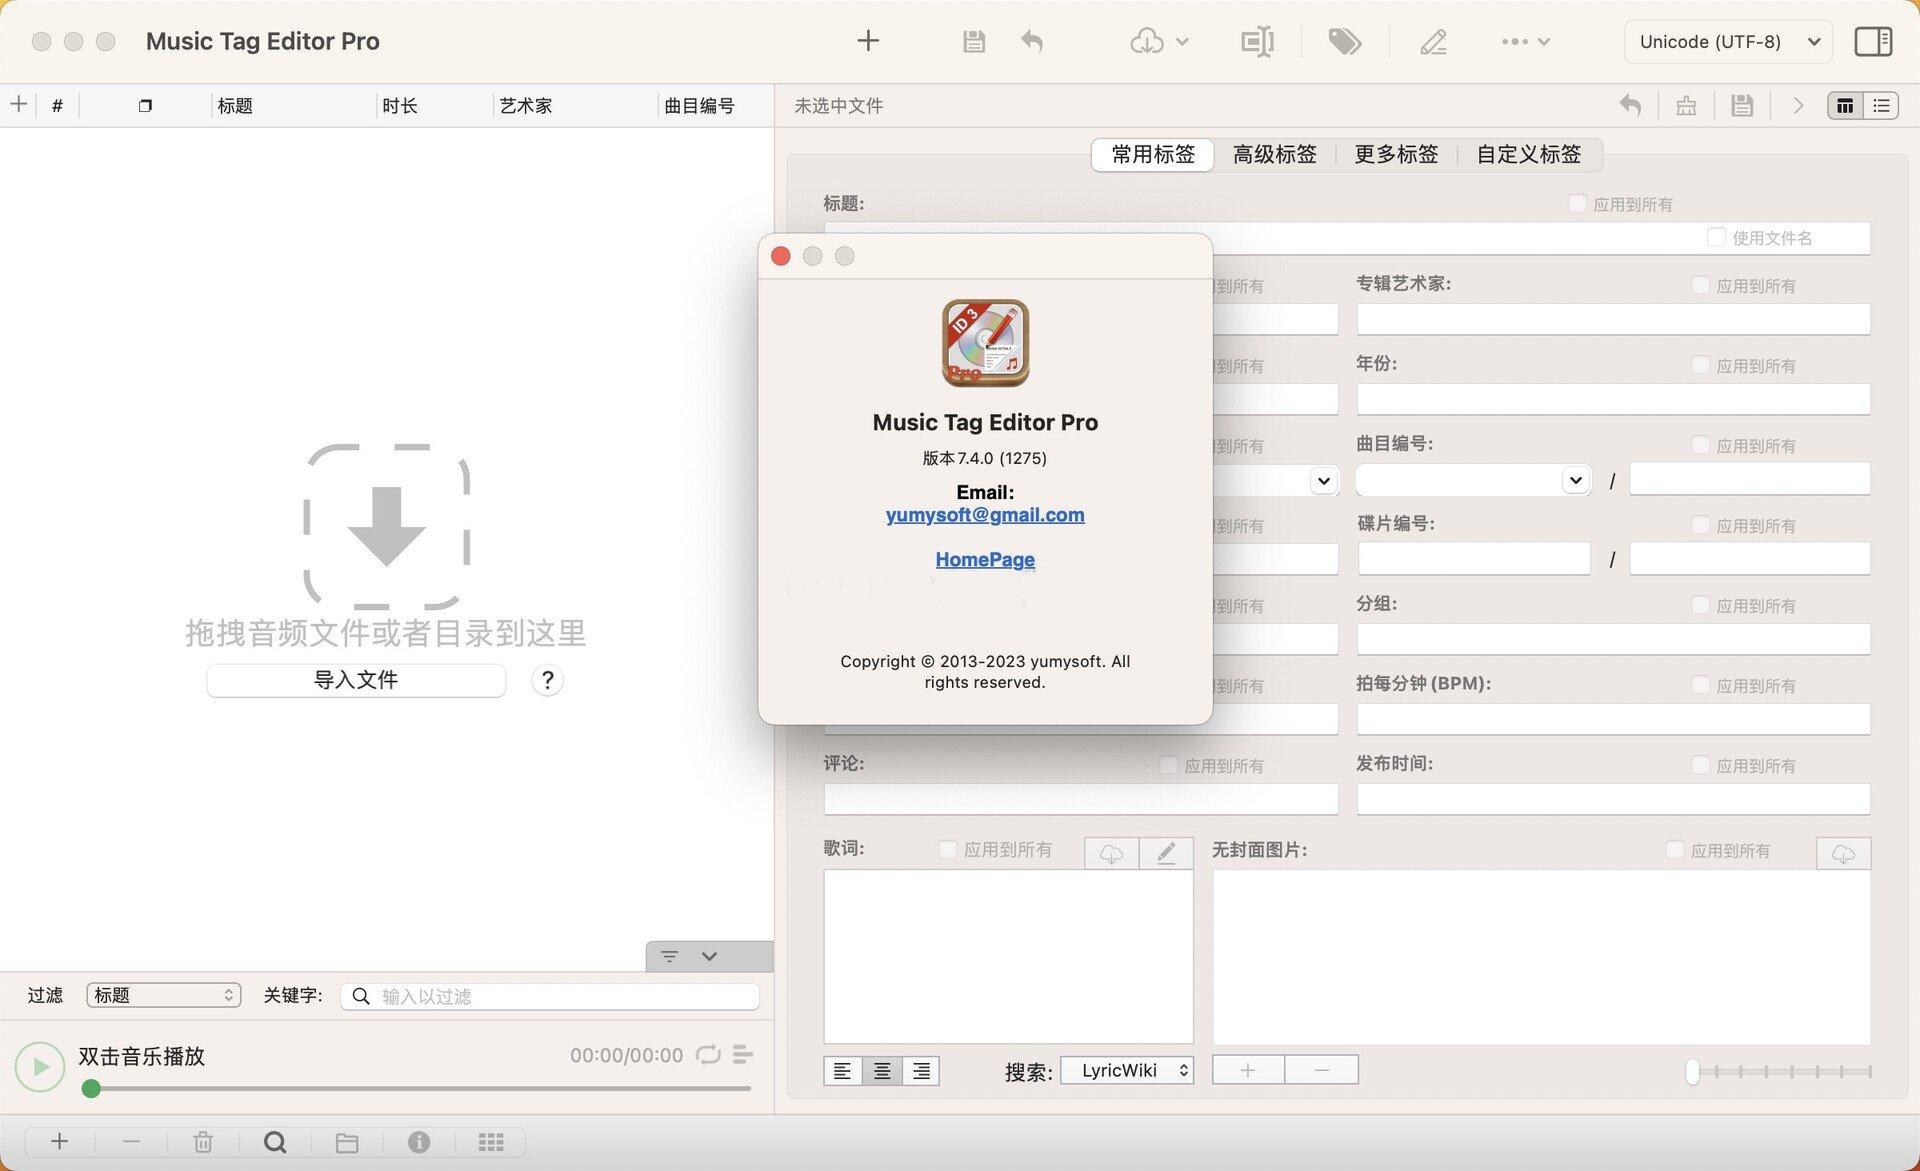Switch to the 高级标签 tab
Screen dimensions: 1920x1171
click(x=1274, y=155)
